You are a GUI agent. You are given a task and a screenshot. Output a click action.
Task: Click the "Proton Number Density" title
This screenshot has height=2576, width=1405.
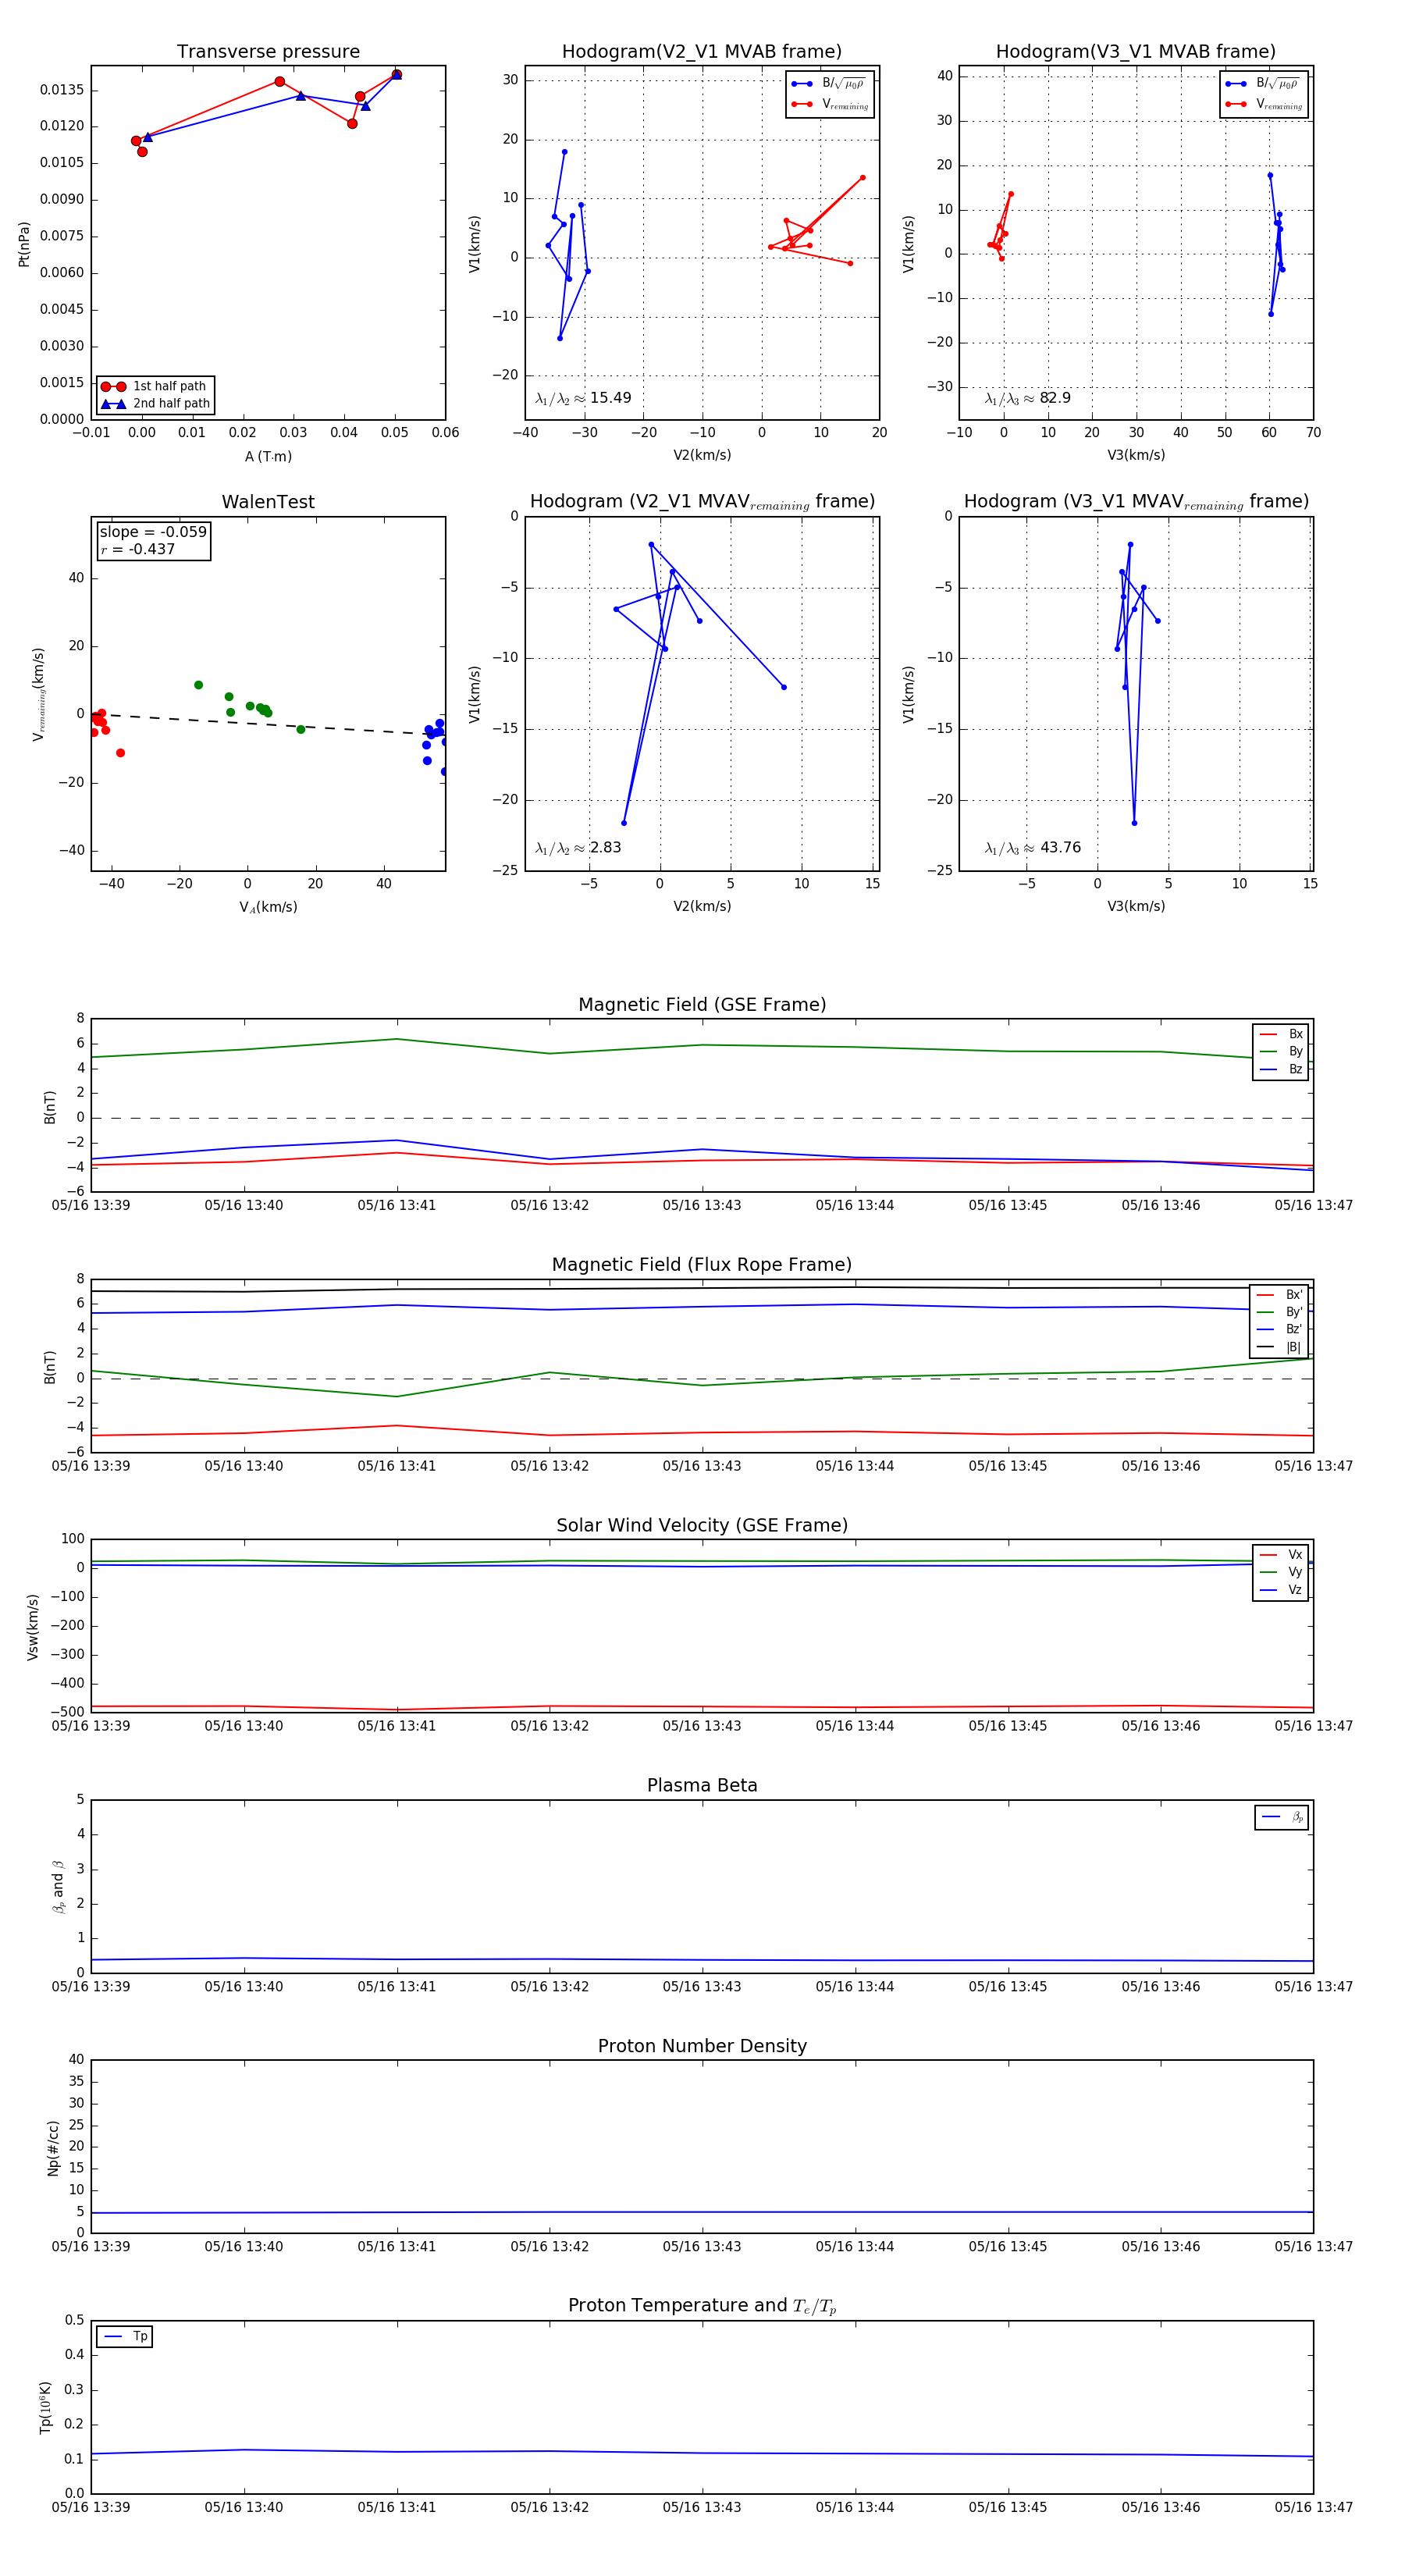point(702,2046)
